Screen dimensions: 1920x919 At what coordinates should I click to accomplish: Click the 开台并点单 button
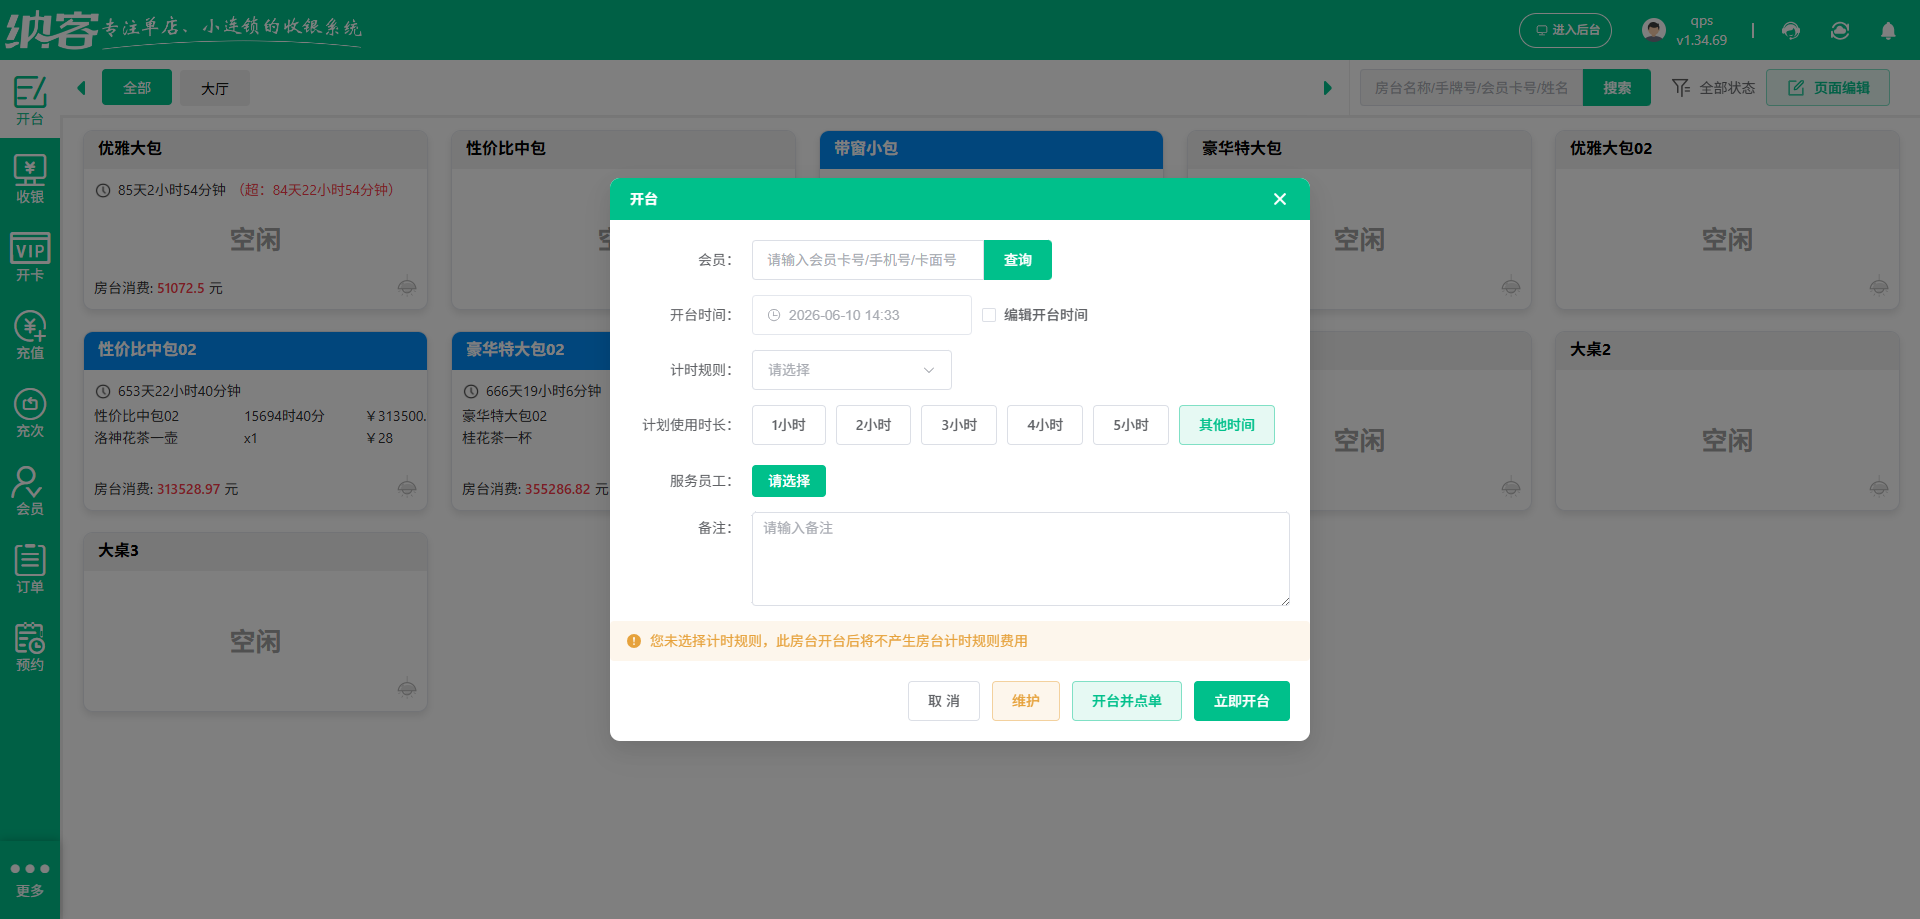1127,701
